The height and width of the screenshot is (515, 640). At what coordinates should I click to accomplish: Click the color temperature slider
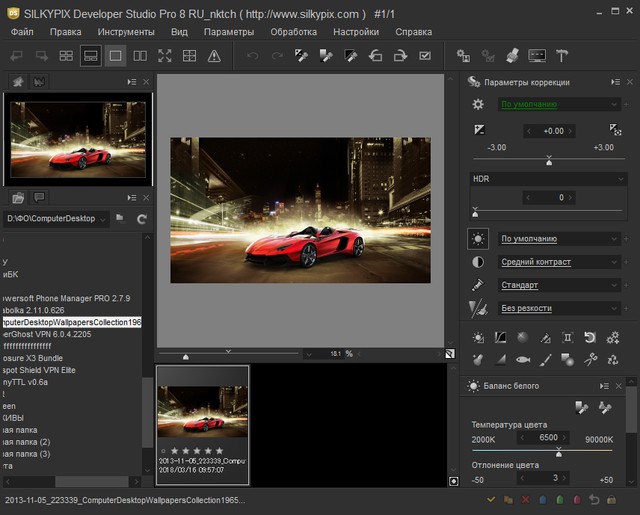coord(558,452)
